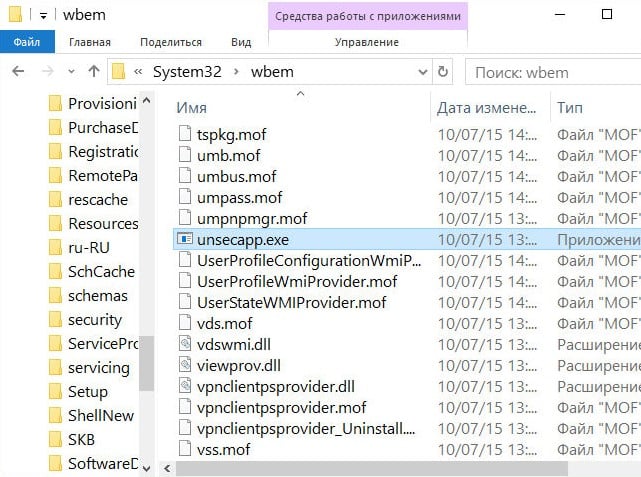
Task: Click the vpnclientpsprovider.mof file icon
Action: [x=185, y=407]
